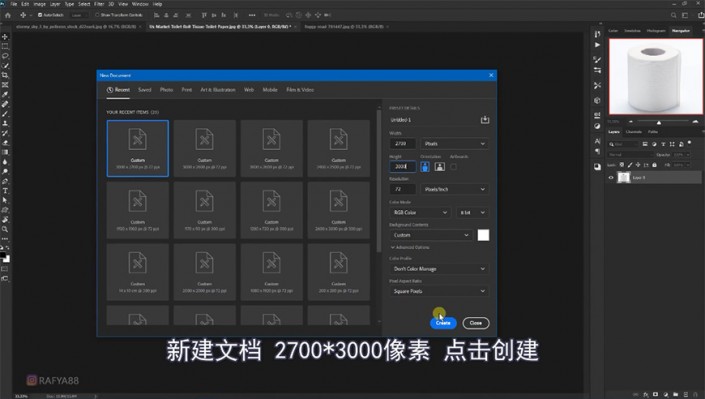Image resolution: width=705 pixels, height=399 pixels.
Task: Select the Type tool
Action: (5, 191)
